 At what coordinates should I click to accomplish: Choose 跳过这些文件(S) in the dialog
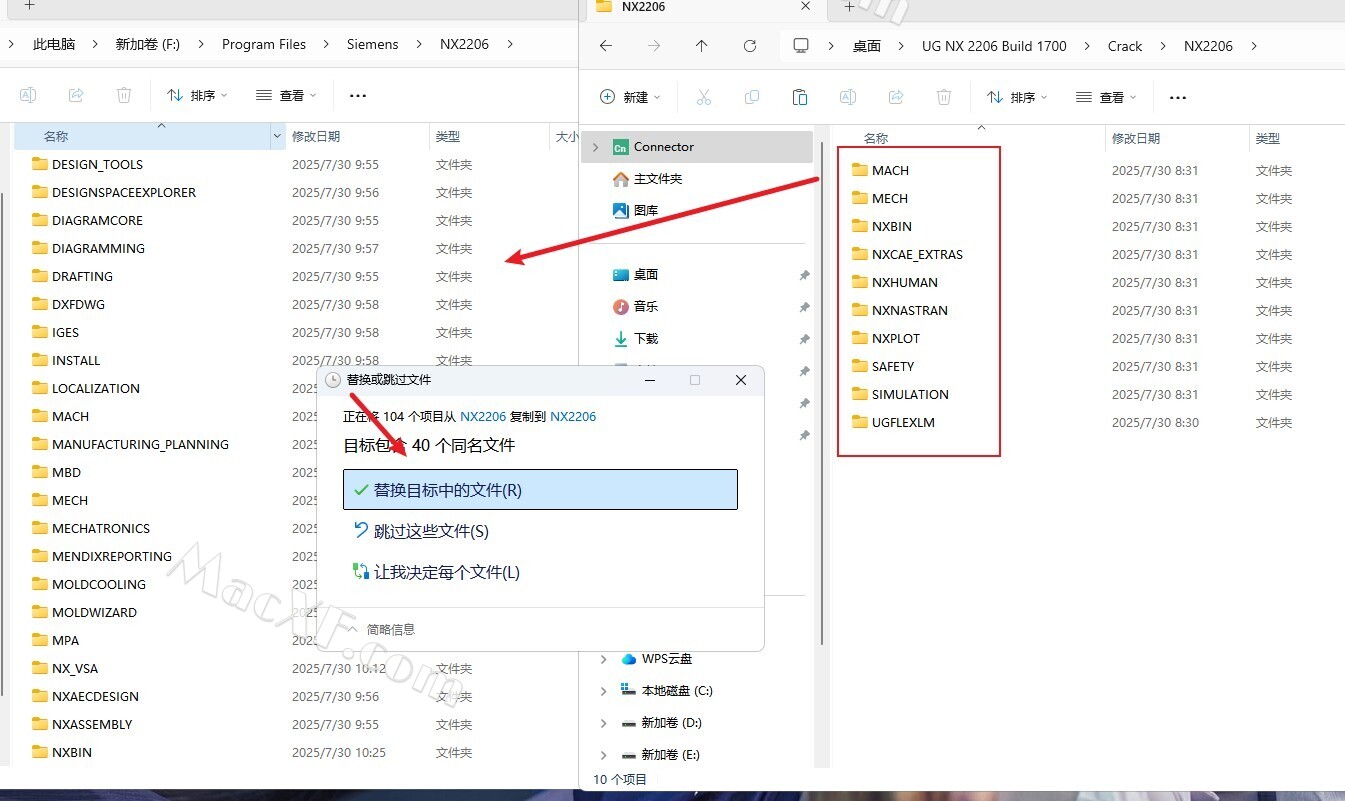click(540, 531)
